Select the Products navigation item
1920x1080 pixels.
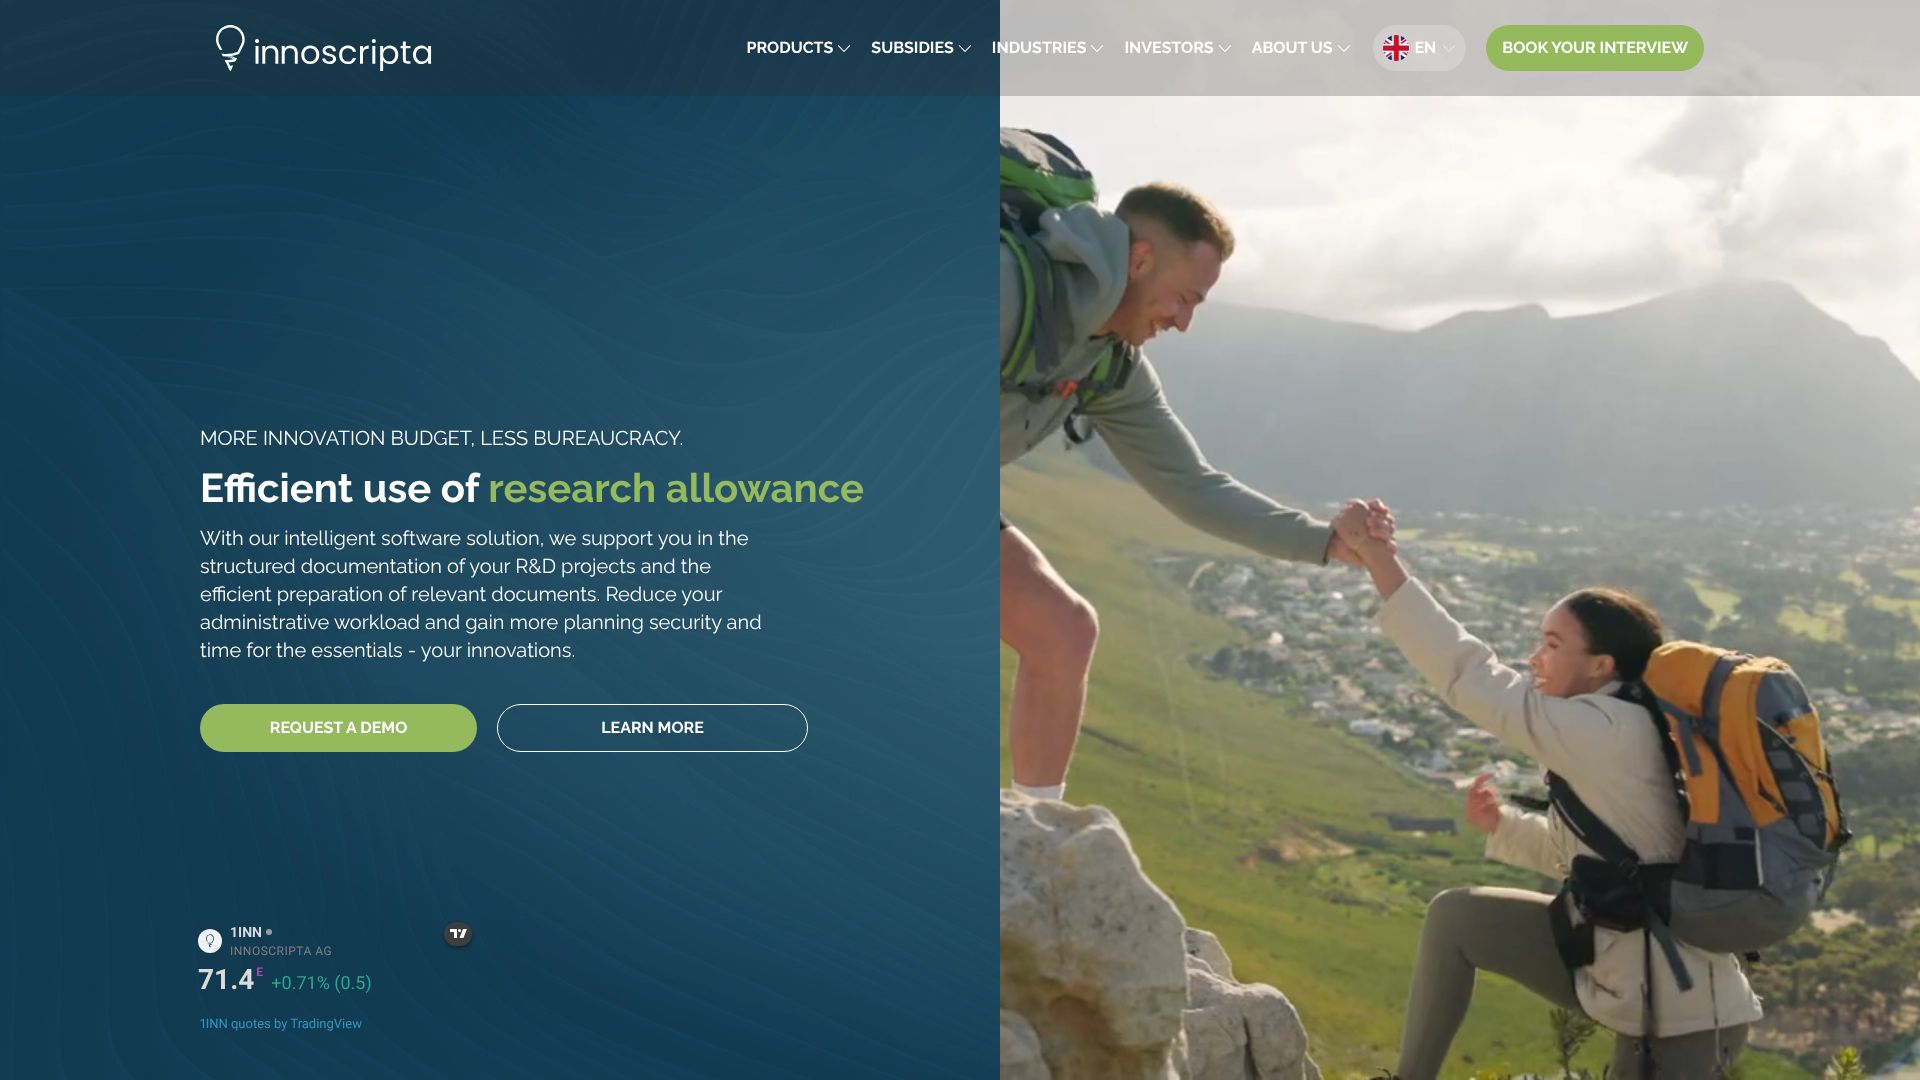[x=789, y=48]
